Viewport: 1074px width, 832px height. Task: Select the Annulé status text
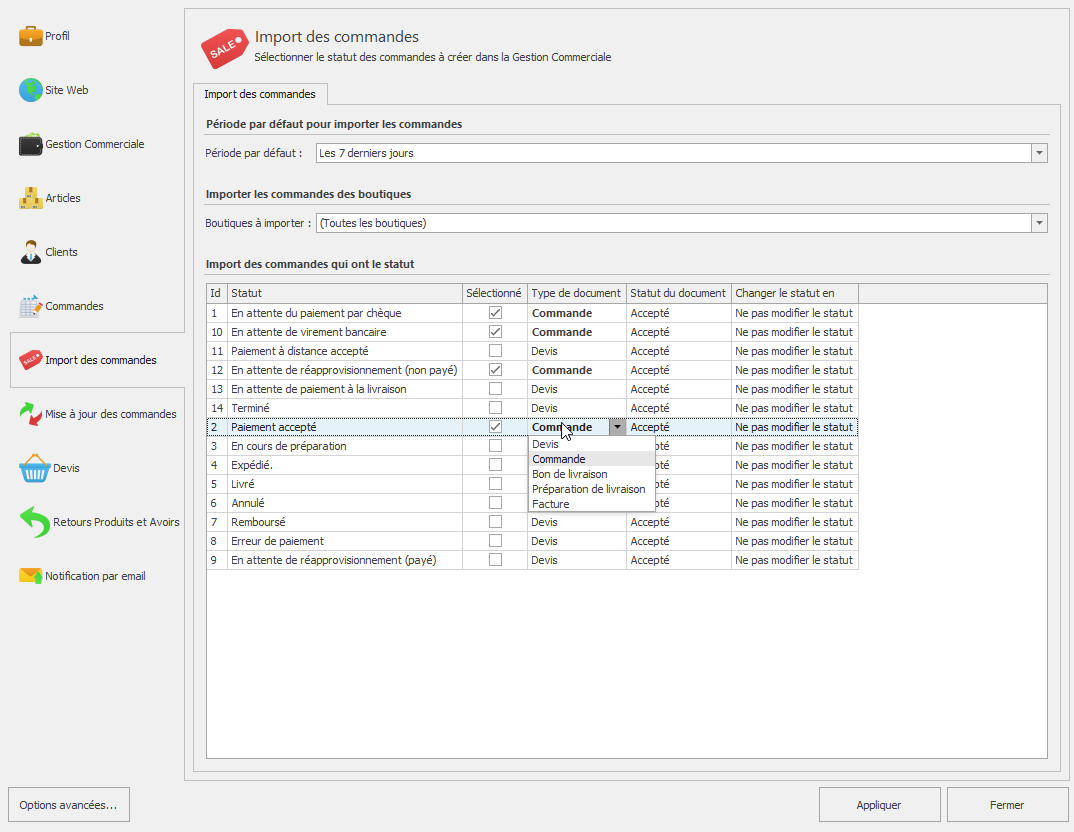[247, 503]
